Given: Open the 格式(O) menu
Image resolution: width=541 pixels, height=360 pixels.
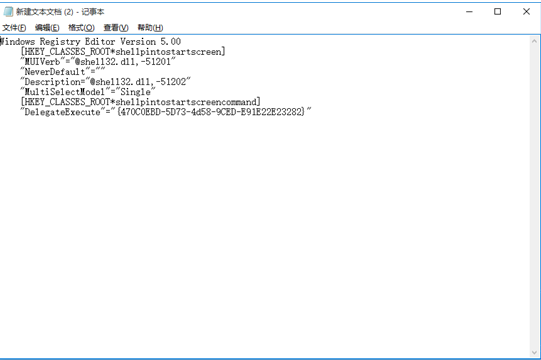Looking at the screenshot, I should pyautogui.click(x=81, y=28).
